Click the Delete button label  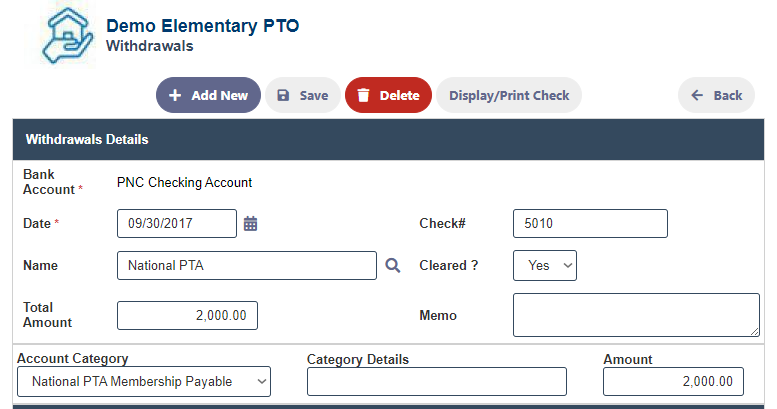coord(399,95)
